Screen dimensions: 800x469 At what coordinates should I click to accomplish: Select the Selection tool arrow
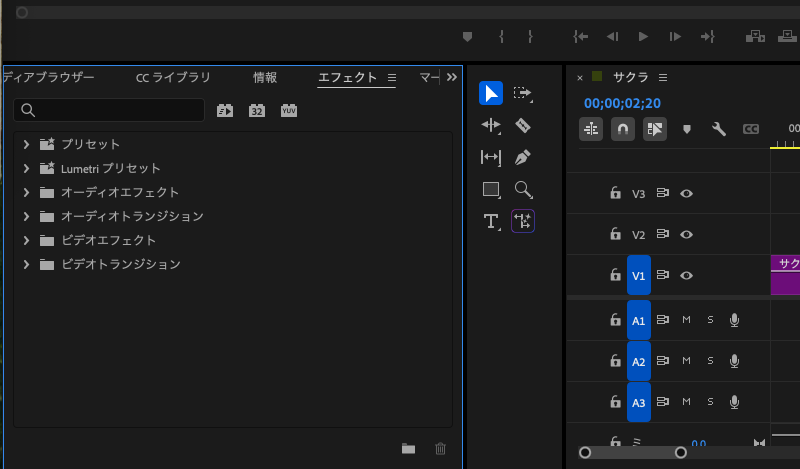[x=490, y=93]
